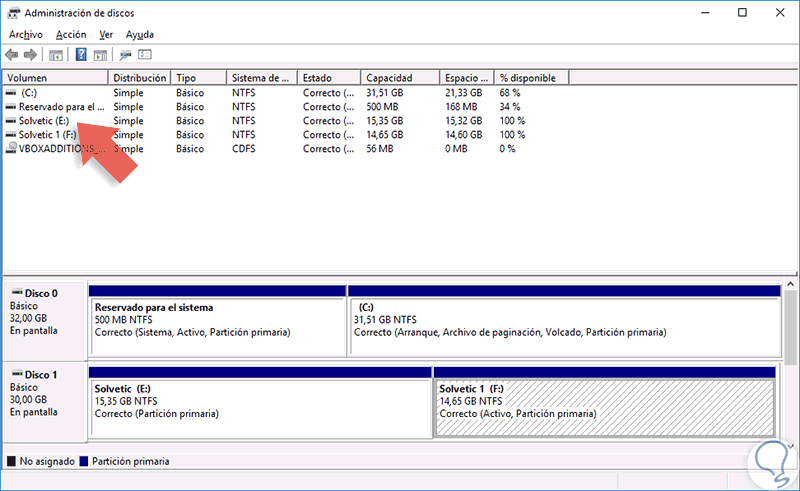Open the Archivo menu

coord(26,35)
